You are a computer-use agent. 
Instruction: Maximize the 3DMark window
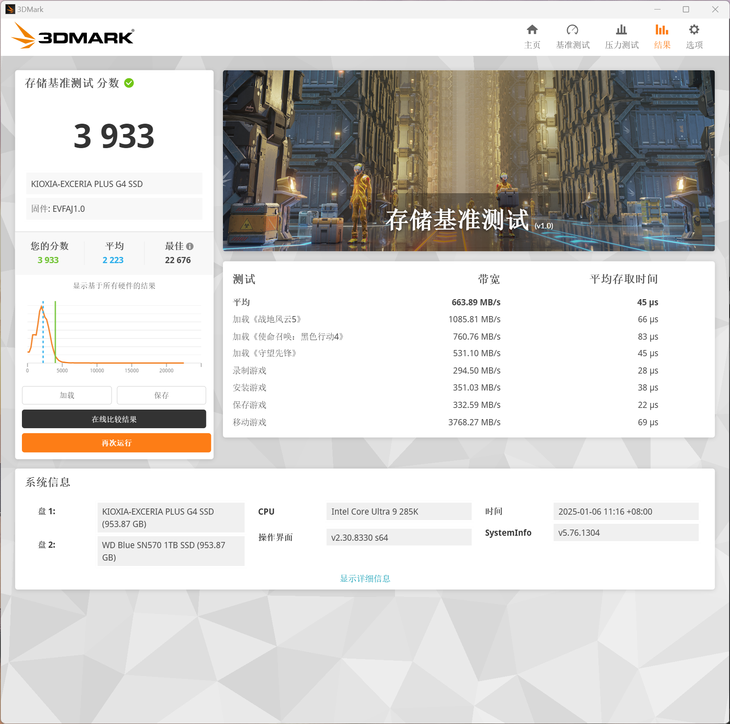tap(686, 9)
